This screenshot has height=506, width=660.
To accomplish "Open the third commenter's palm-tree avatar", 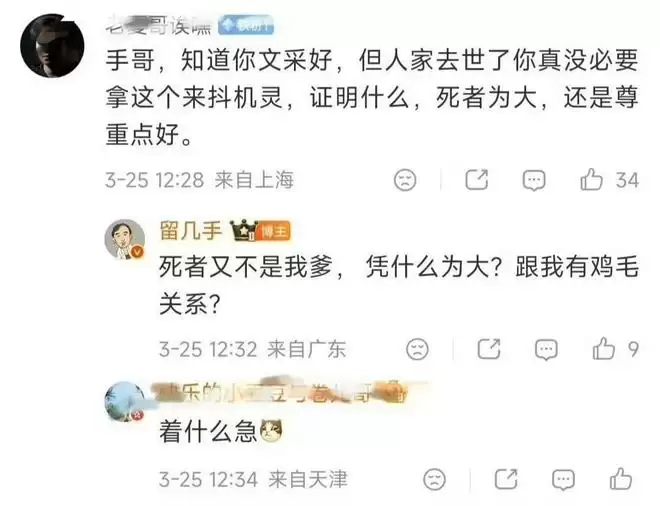I will click(125, 401).
